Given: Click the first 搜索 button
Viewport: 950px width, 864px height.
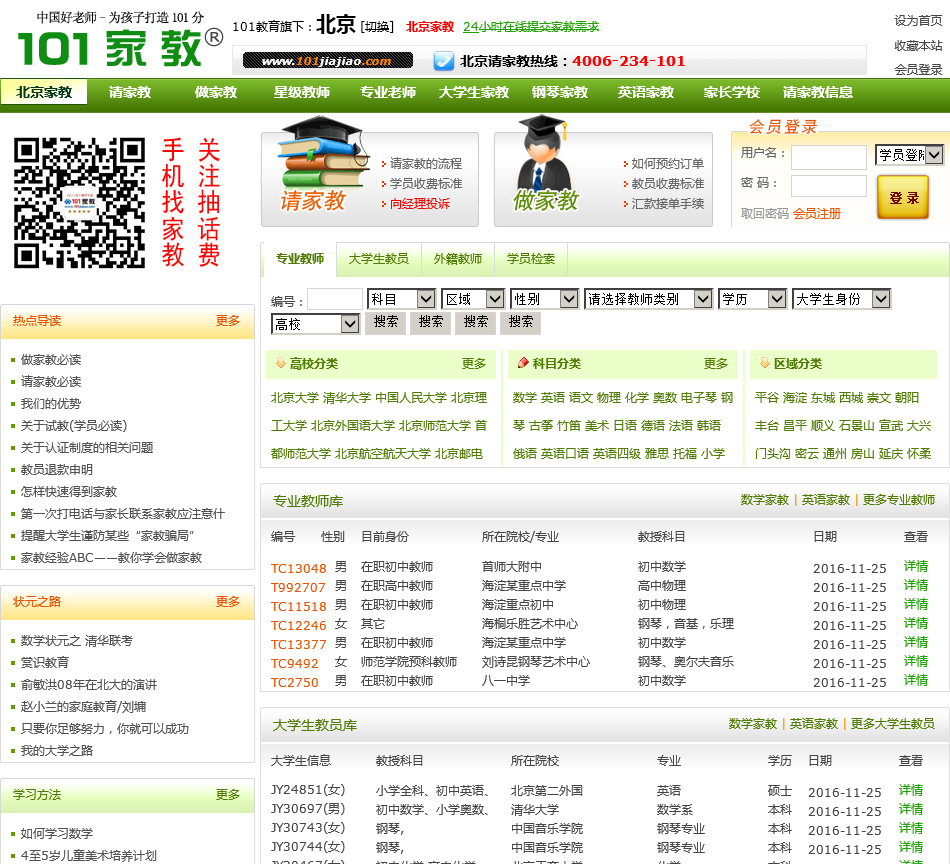Looking at the screenshot, I should [x=386, y=322].
